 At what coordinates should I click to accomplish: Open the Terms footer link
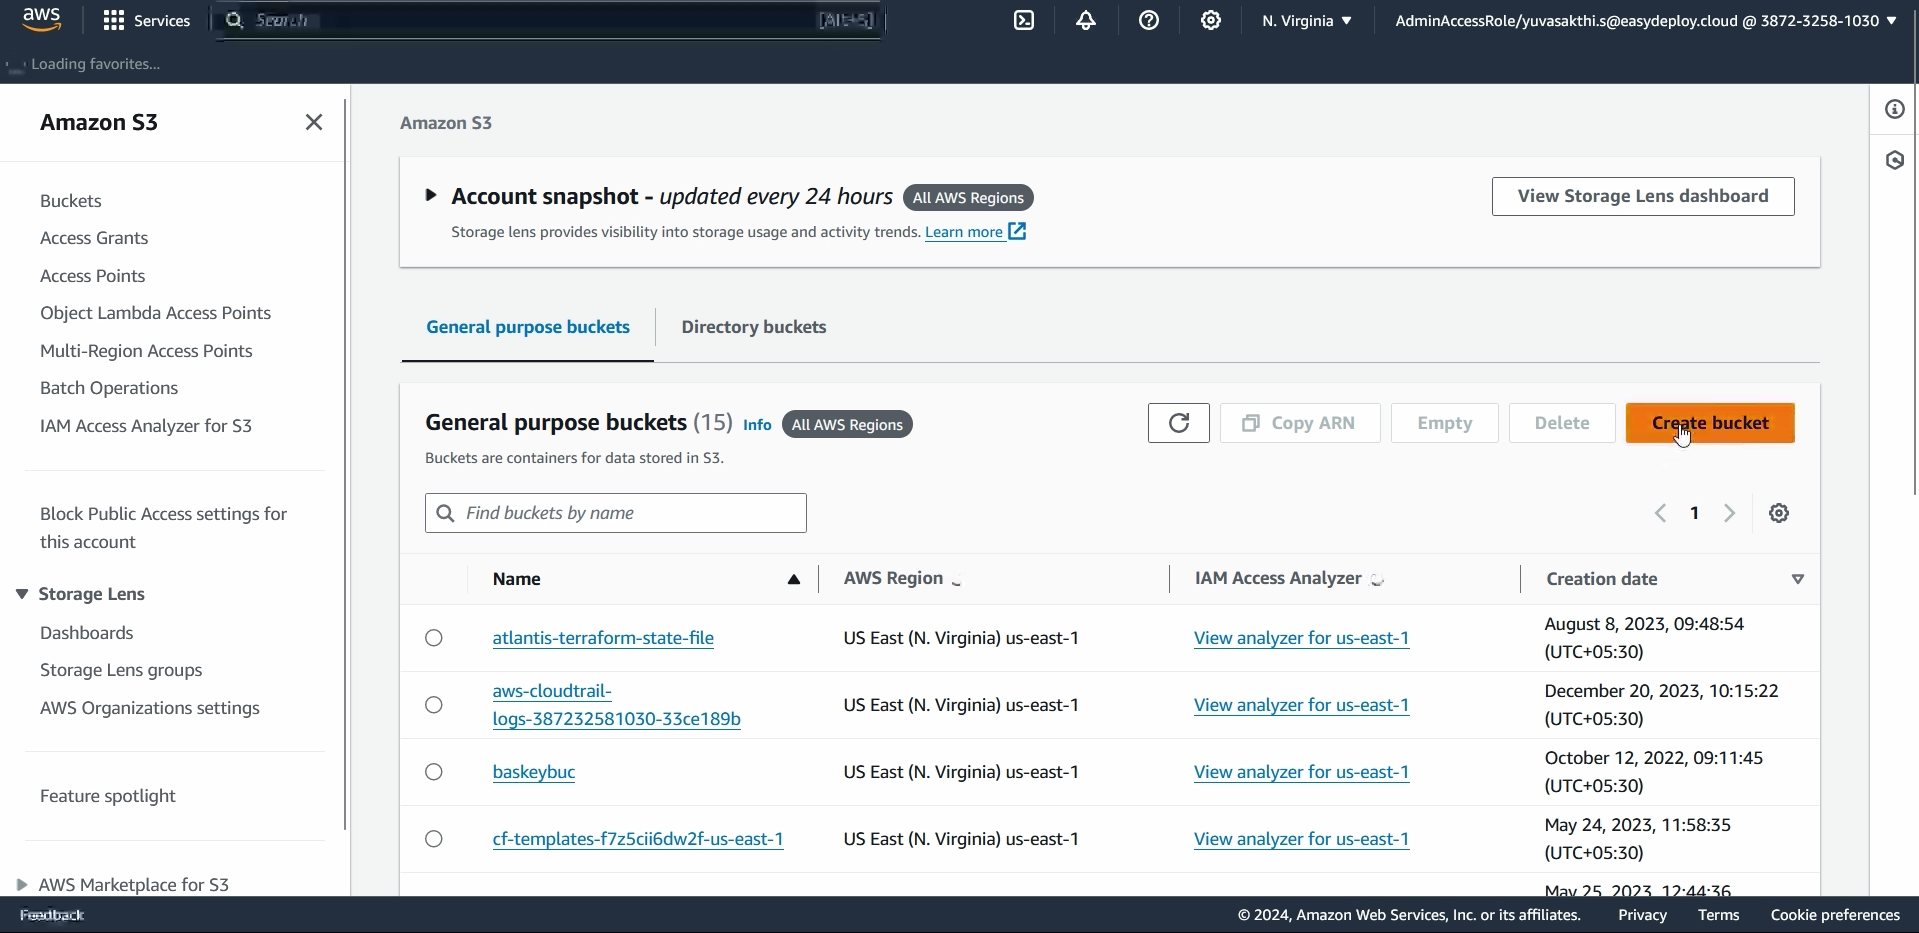pos(1719,915)
